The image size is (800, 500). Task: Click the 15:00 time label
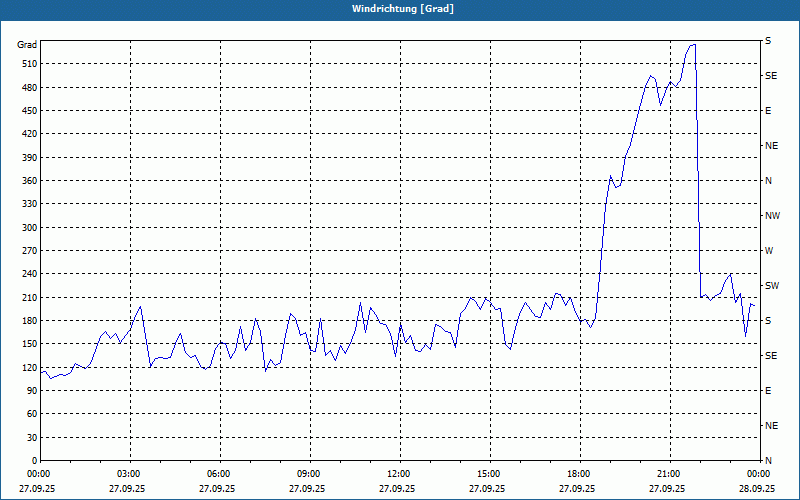[488, 473]
